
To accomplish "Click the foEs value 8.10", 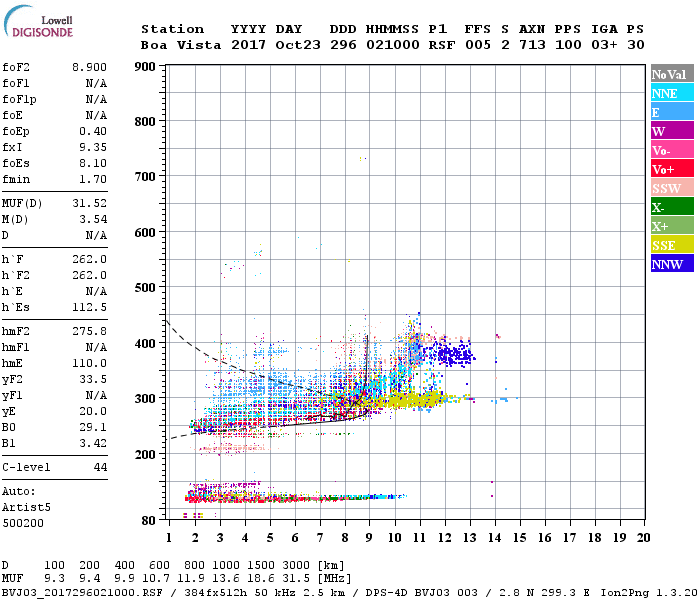I will [x=93, y=163].
